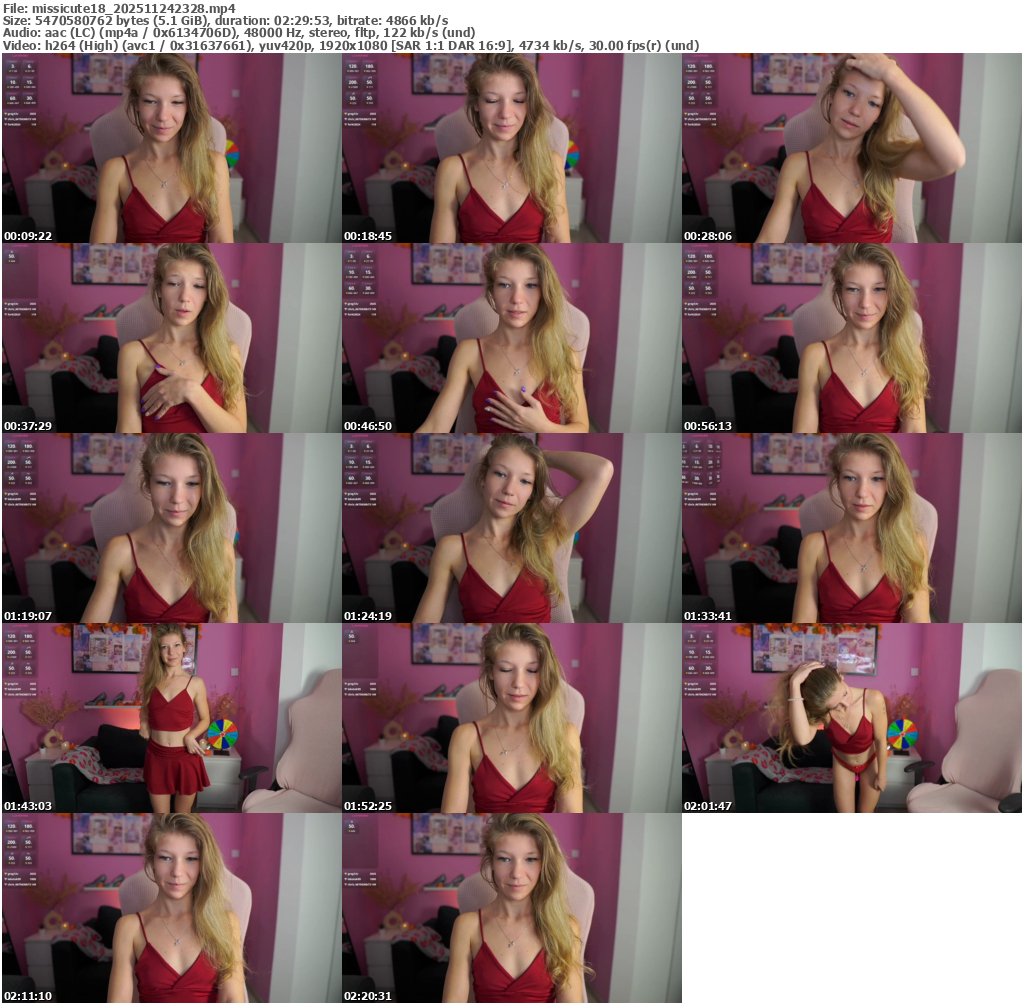The width and height of the screenshot is (1024, 1003).
Task: Open the thumbnail stamped 02:11:10
Action: [x=172, y=908]
